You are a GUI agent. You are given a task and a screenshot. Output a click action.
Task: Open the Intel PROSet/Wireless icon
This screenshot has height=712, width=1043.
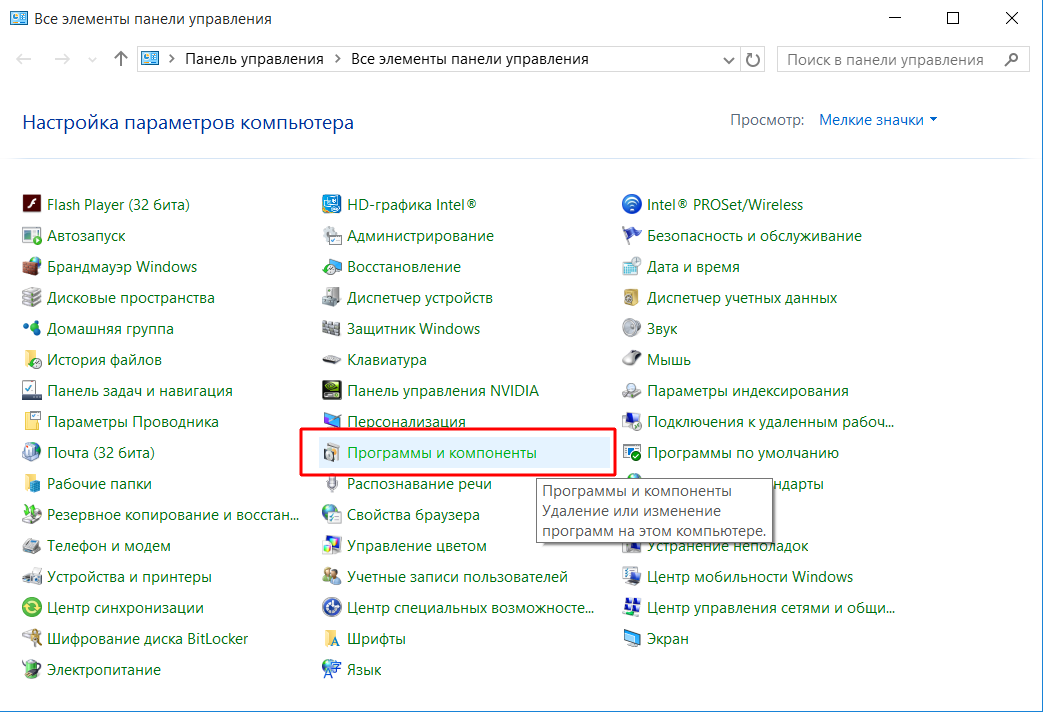(x=631, y=205)
